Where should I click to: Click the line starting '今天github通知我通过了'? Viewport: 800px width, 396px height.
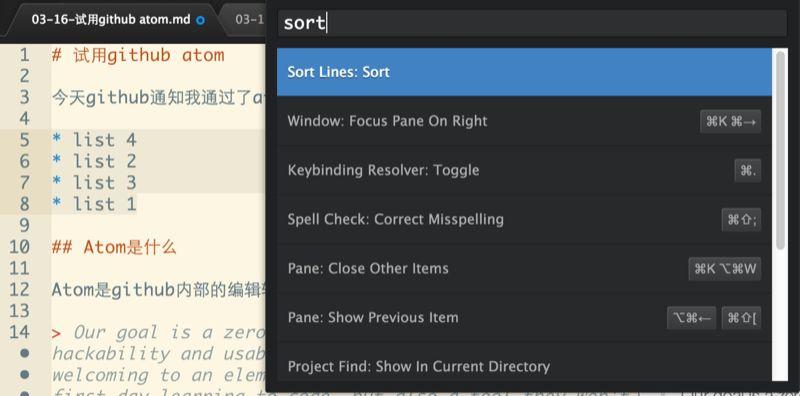coord(159,97)
